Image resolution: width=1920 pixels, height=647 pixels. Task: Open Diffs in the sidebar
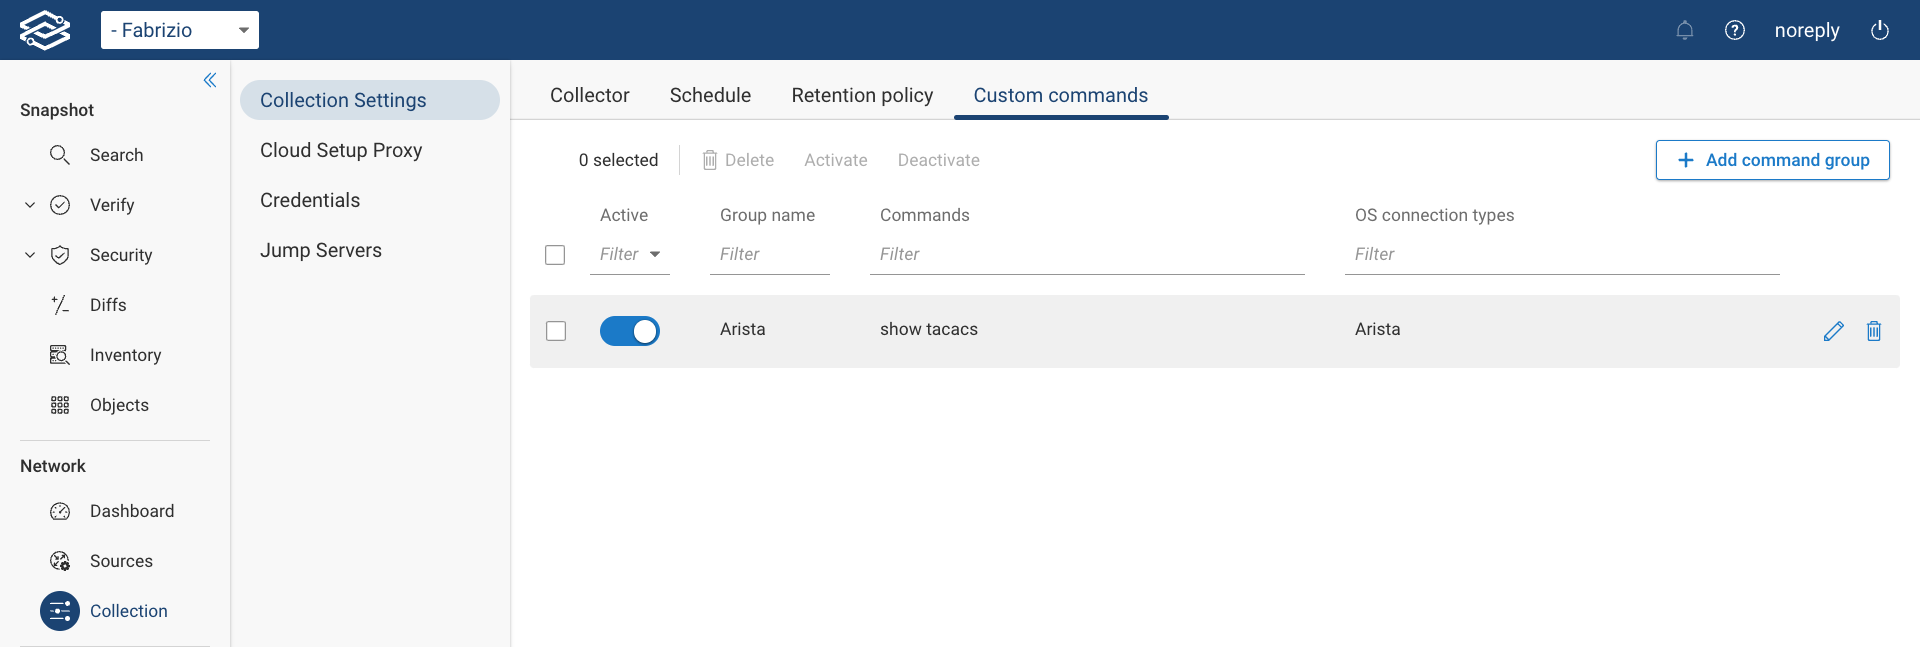point(108,305)
